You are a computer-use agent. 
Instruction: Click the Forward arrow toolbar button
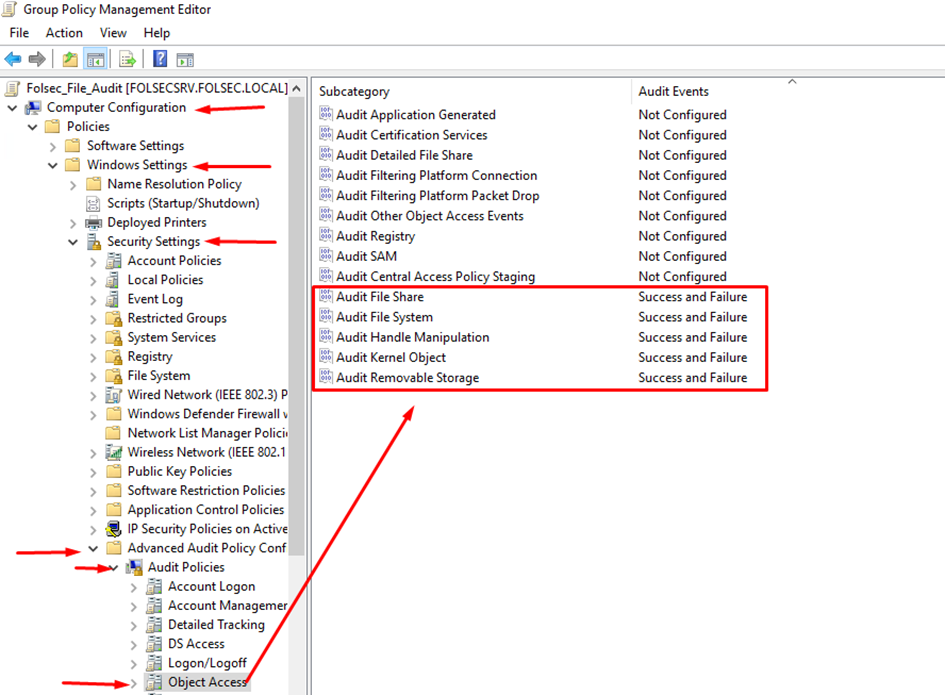click(x=37, y=59)
